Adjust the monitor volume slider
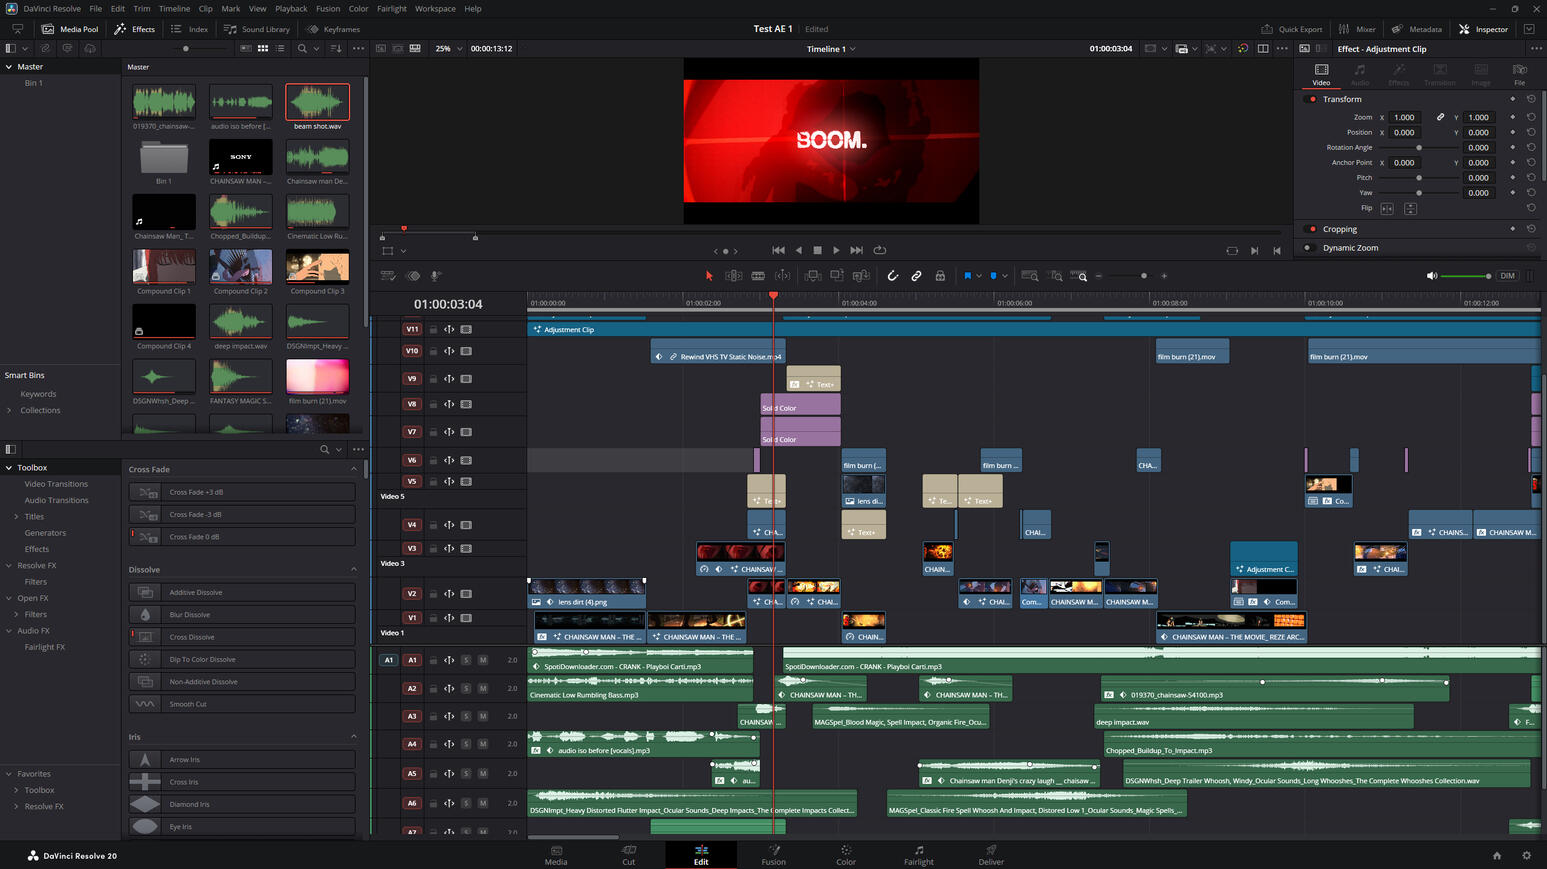The image size is (1547, 869). pos(1466,276)
